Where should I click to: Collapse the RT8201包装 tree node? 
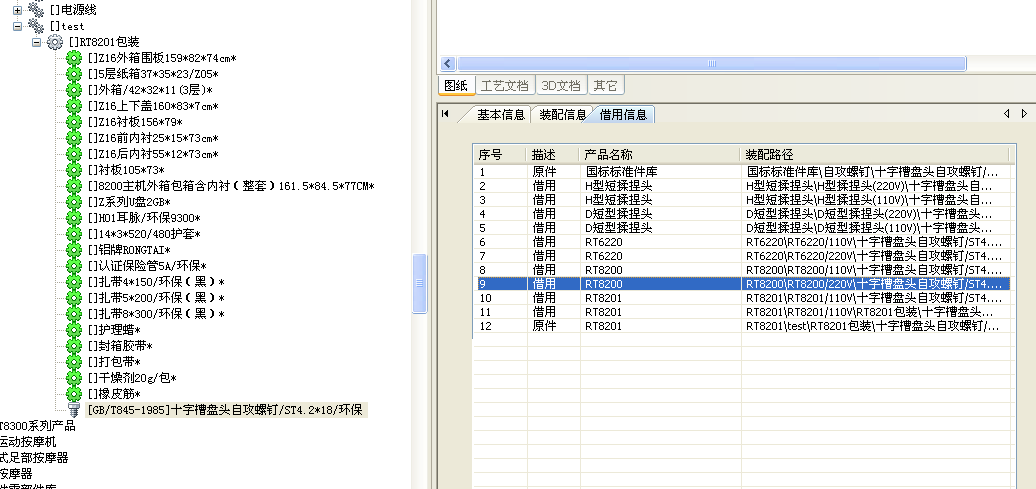coord(37,42)
